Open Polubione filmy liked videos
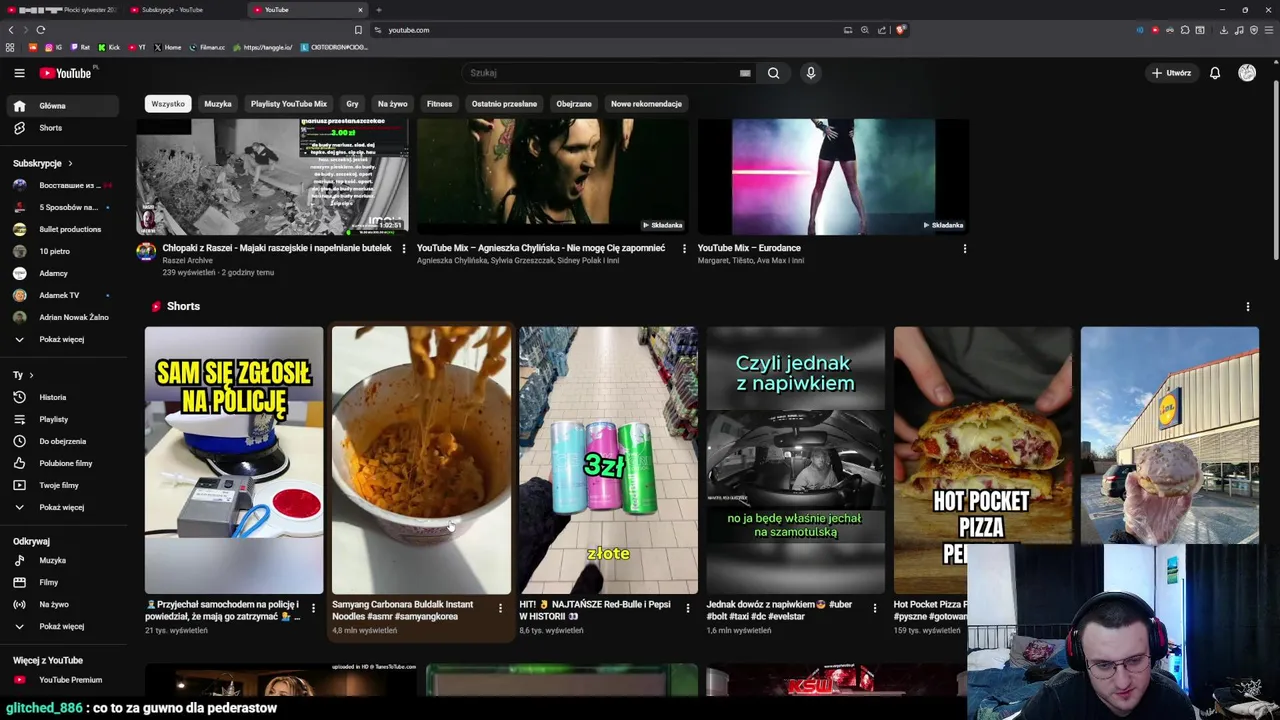1280x720 pixels. 61,463
